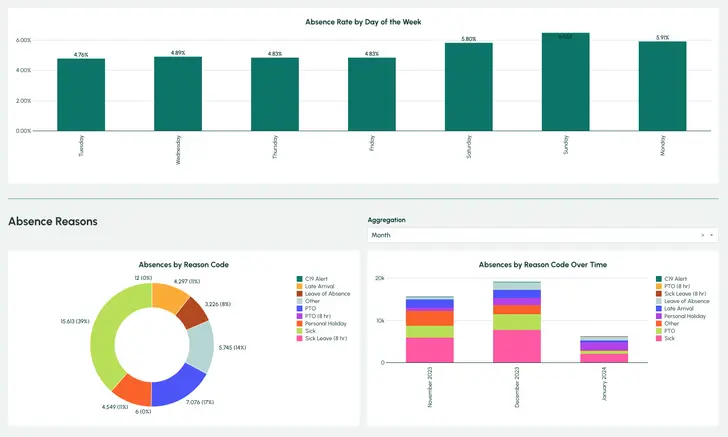Toggle PTO (8 hr) in Over Time chart legend
728x437 pixels.
673,287
